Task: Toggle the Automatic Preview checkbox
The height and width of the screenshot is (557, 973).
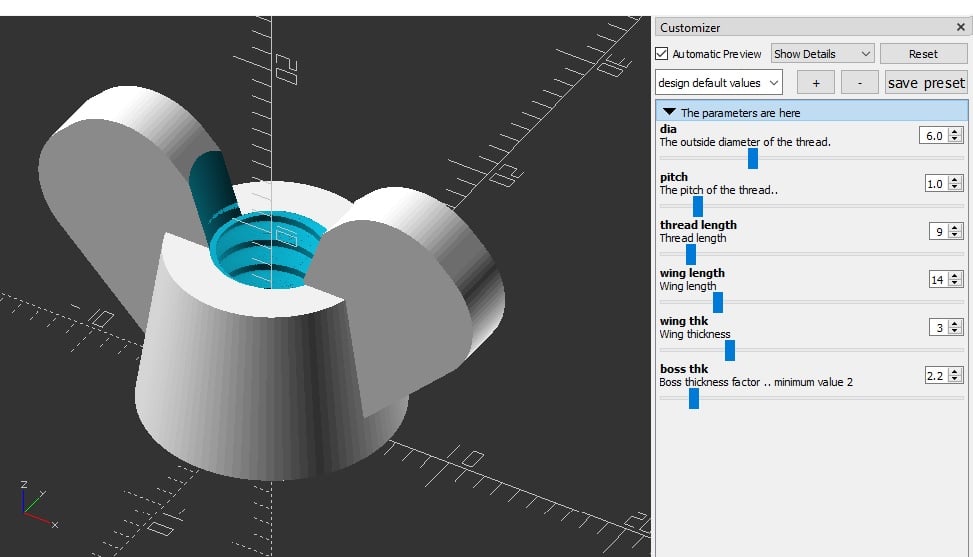Action: point(661,54)
